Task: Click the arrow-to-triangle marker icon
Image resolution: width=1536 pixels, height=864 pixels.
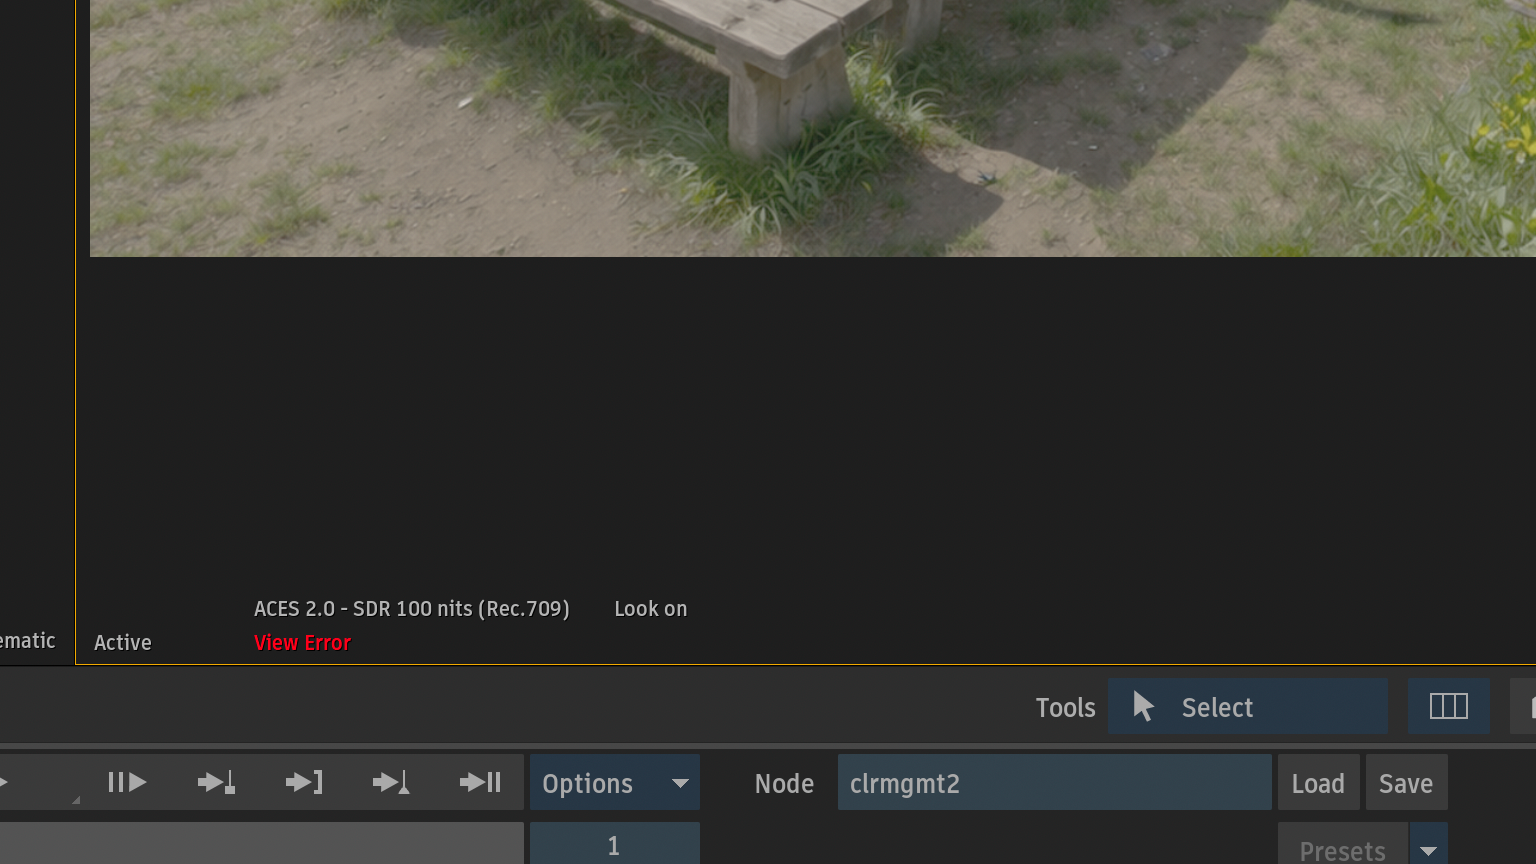Action: (x=391, y=782)
